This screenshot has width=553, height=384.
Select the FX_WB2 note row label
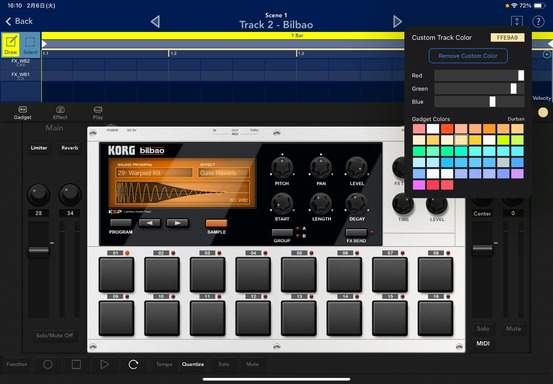[20, 62]
